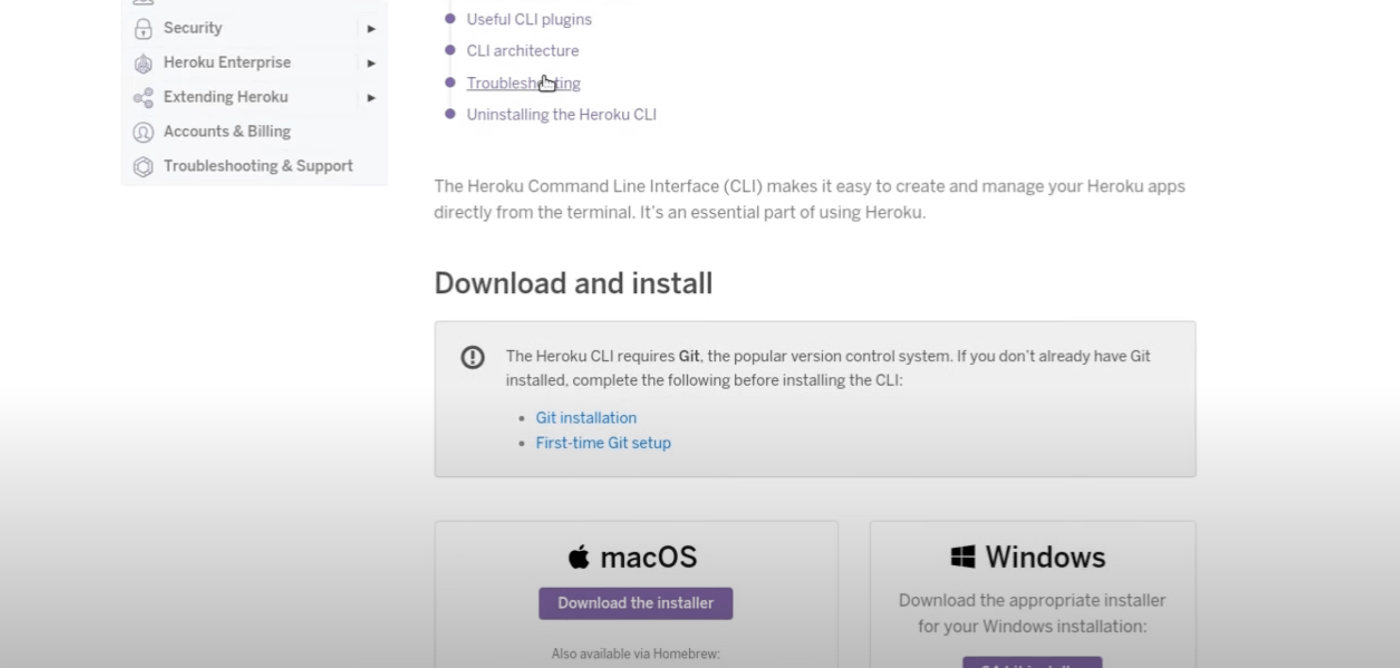Open the First-time Git setup link

click(603, 443)
